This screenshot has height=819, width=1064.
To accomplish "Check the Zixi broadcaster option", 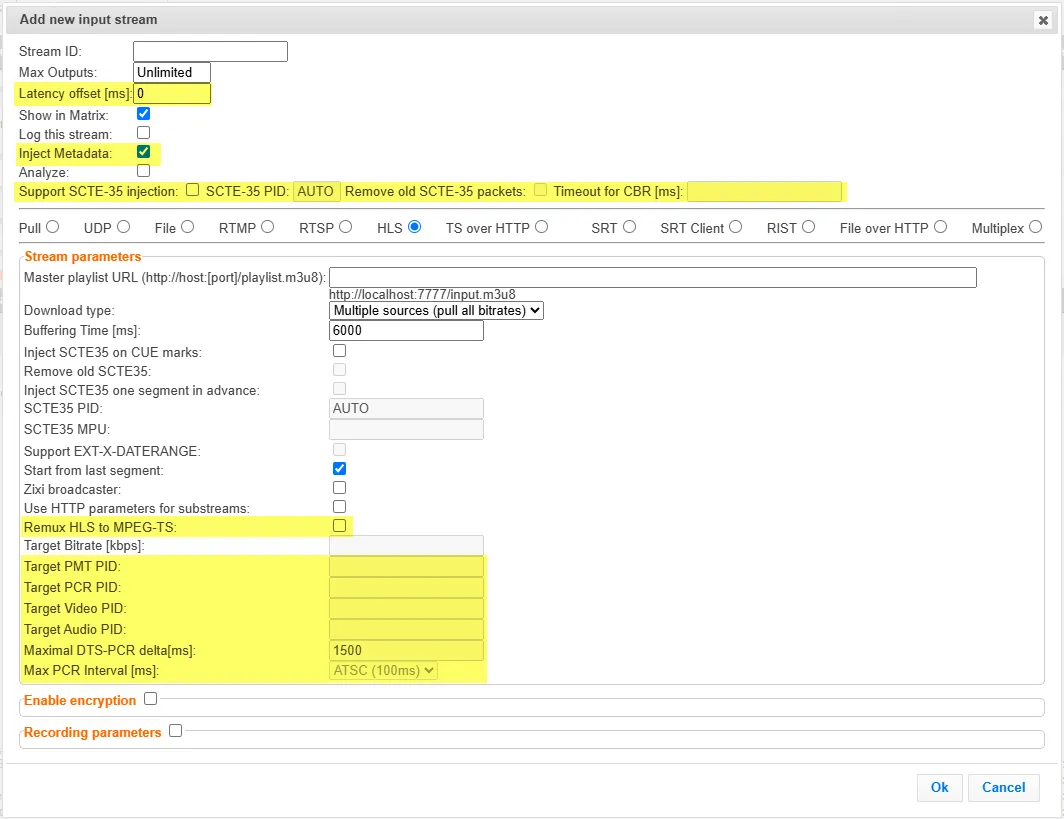I will click(x=339, y=488).
